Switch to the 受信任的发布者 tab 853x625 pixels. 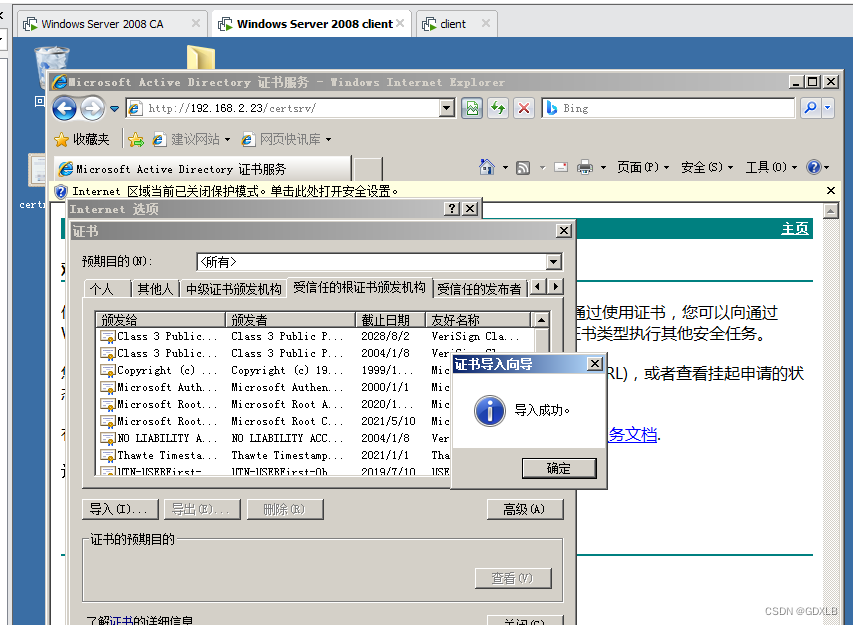[x=479, y=289]
